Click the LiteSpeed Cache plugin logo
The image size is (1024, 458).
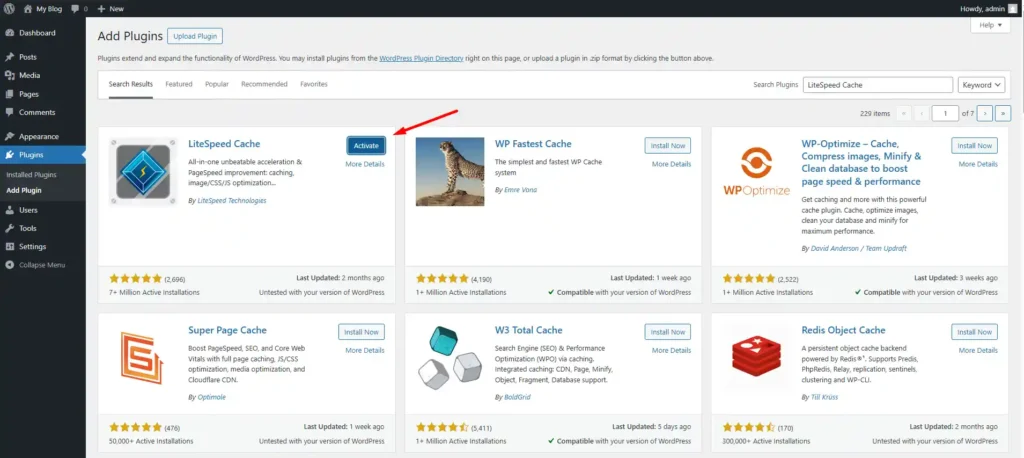pos(143,172)
